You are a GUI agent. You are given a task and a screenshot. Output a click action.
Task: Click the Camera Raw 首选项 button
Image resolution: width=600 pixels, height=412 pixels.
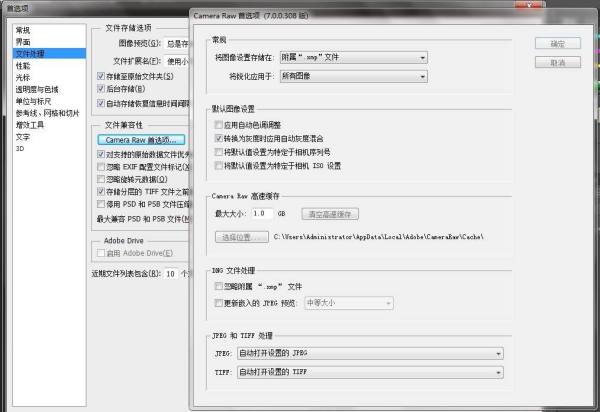tap(141, 140)
